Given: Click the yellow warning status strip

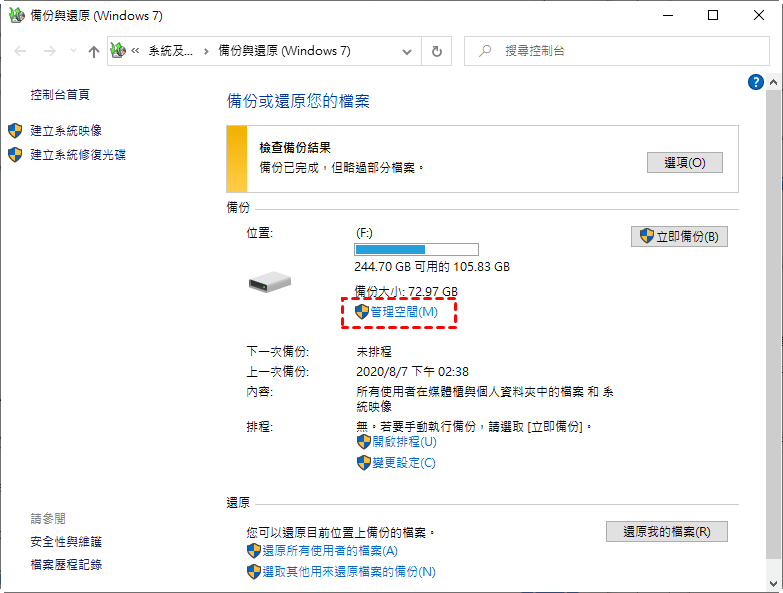Looking at the screenshot, I should point(237,159).
